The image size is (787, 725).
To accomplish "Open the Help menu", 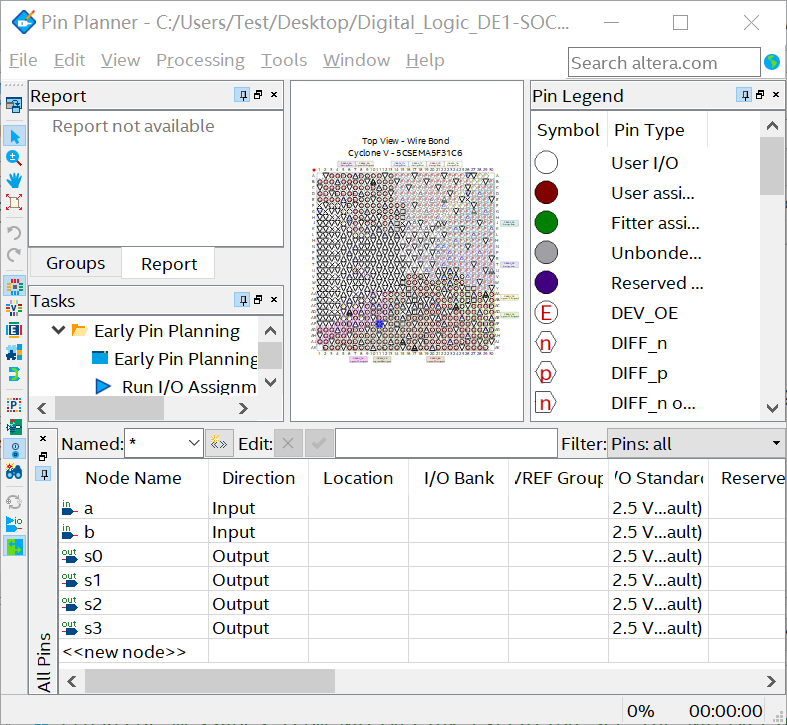I will [425, 60].
